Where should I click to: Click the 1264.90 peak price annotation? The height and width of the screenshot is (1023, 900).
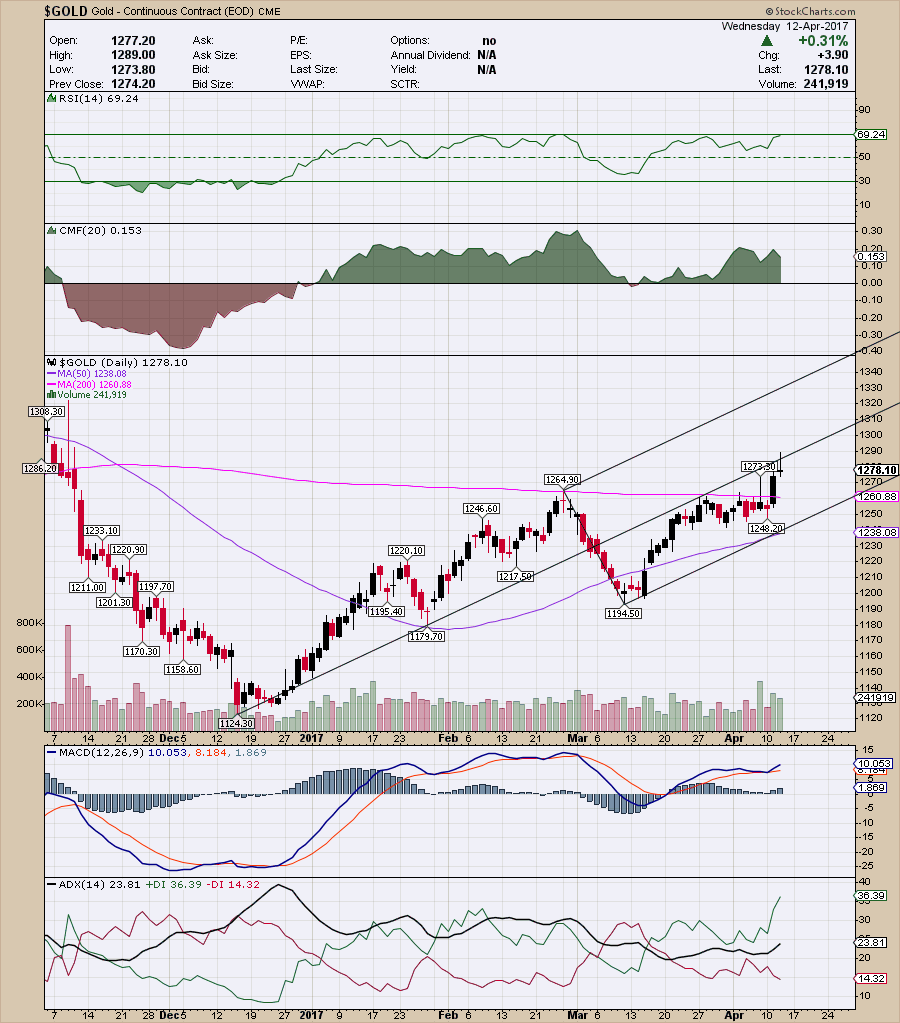pos(562,480)
